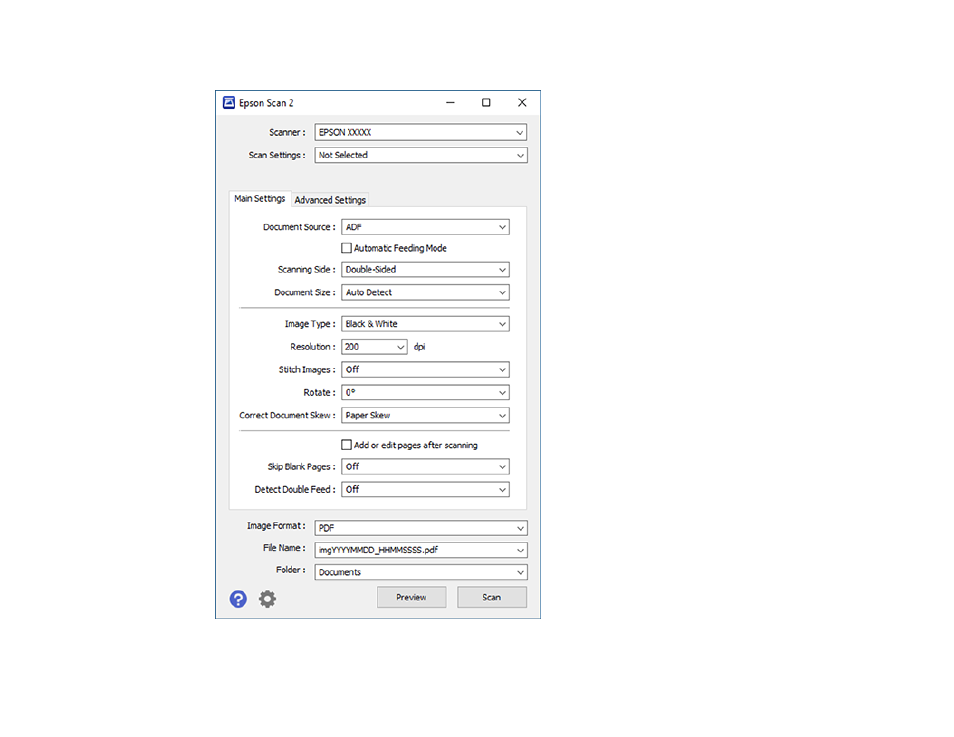Expand the Stitch Images dropdown
Image resolution: width=954 pixels, height=737 pixels.
[425, 369]
